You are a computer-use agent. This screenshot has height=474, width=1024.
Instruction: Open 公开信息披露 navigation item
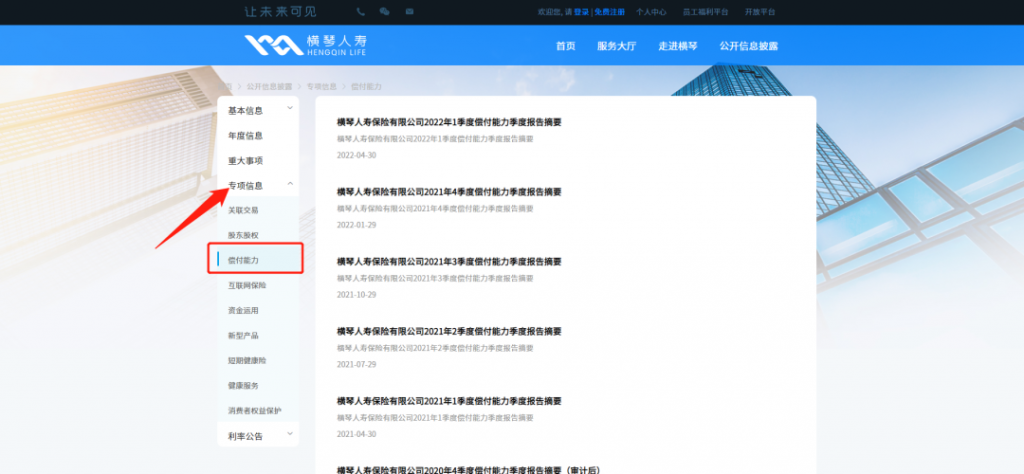coord(749,46)
